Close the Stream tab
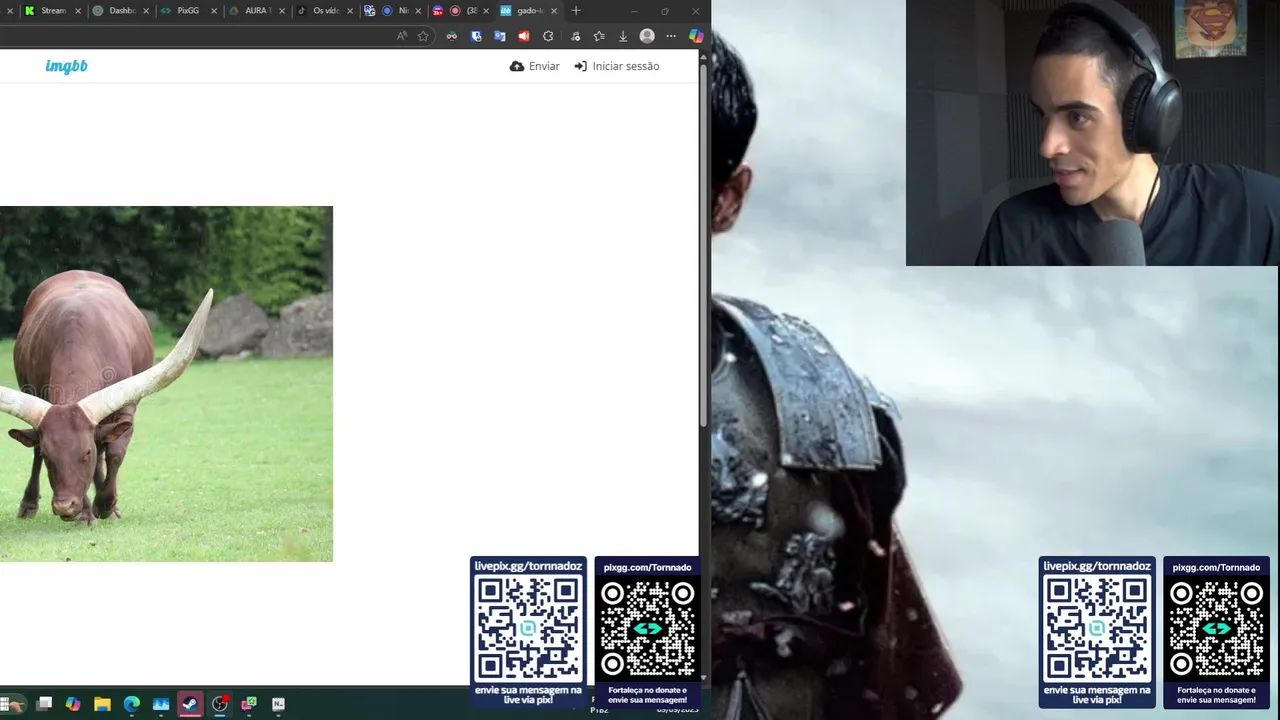The height and width of the screenshot is (720, 1280). point(78,11)
